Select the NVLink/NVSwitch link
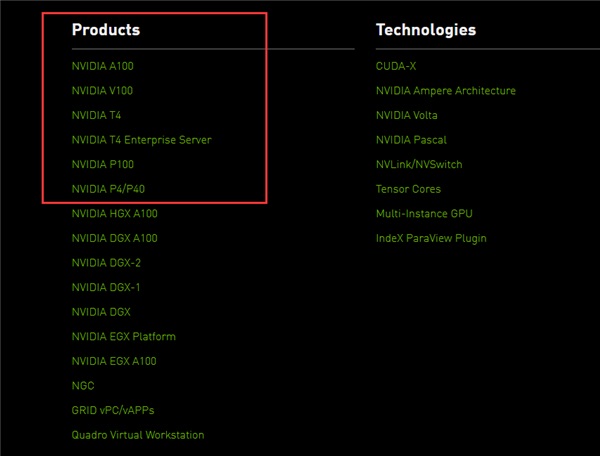 pos(419,164)
